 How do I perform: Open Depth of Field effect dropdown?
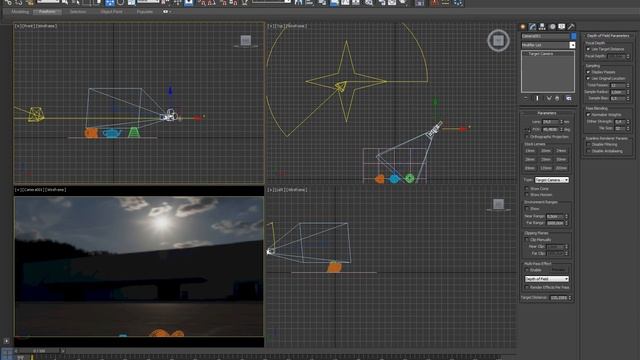(x=547, y=279)
